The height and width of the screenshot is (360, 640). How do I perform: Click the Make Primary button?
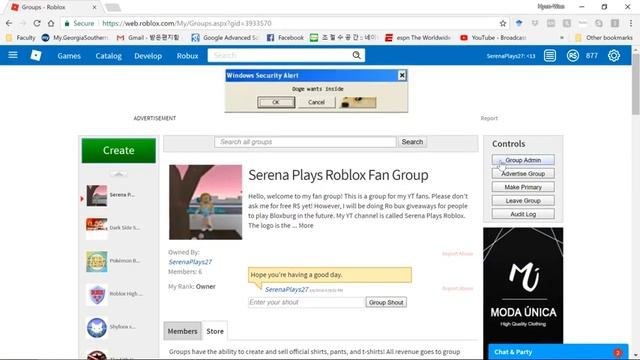(523, 187)
